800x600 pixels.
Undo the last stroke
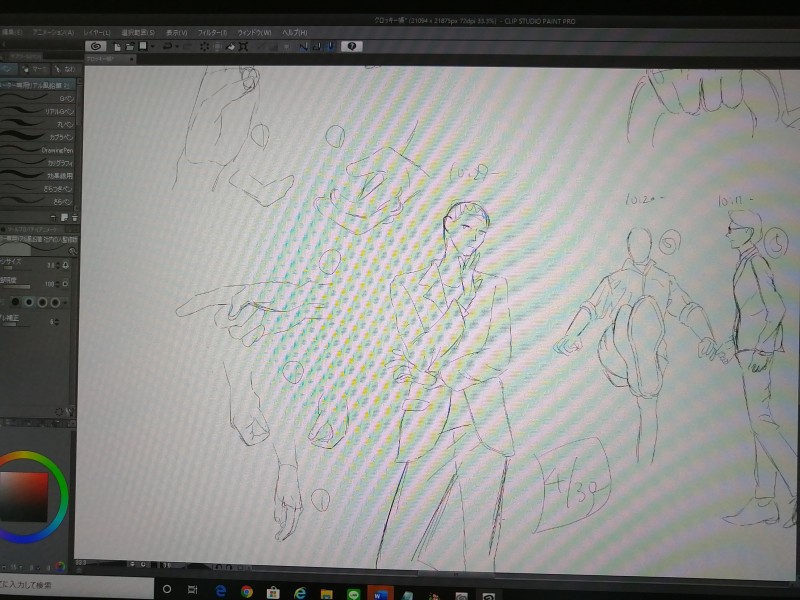167,46
